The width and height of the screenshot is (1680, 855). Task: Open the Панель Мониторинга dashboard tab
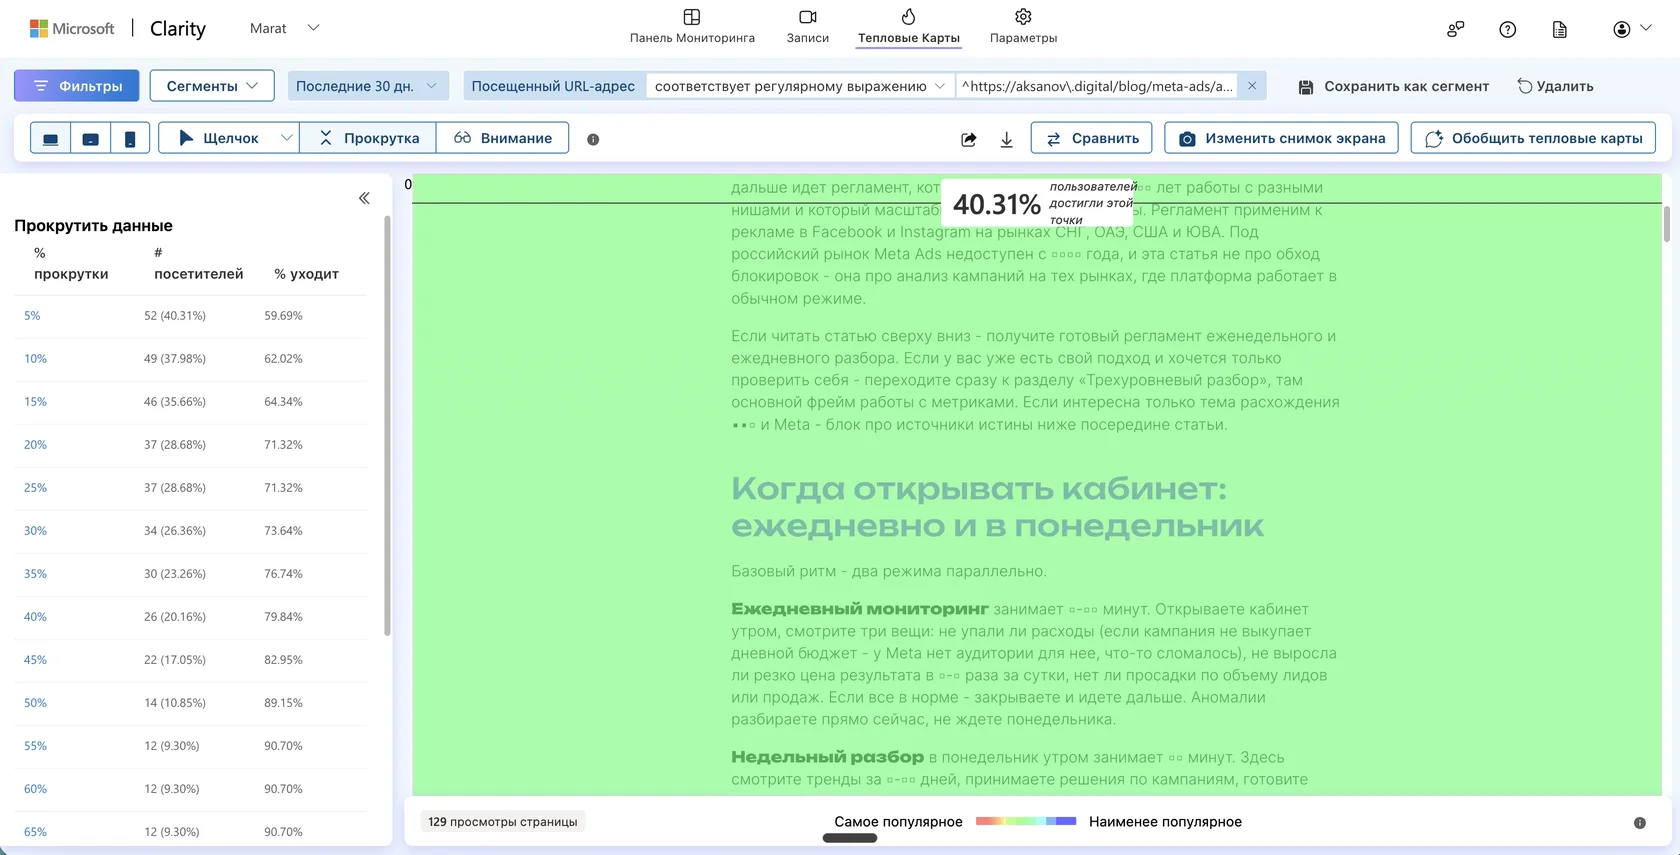[692, 27]
